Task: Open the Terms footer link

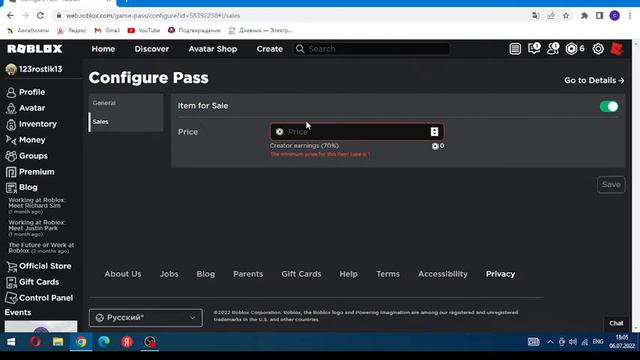Action: 388,274
